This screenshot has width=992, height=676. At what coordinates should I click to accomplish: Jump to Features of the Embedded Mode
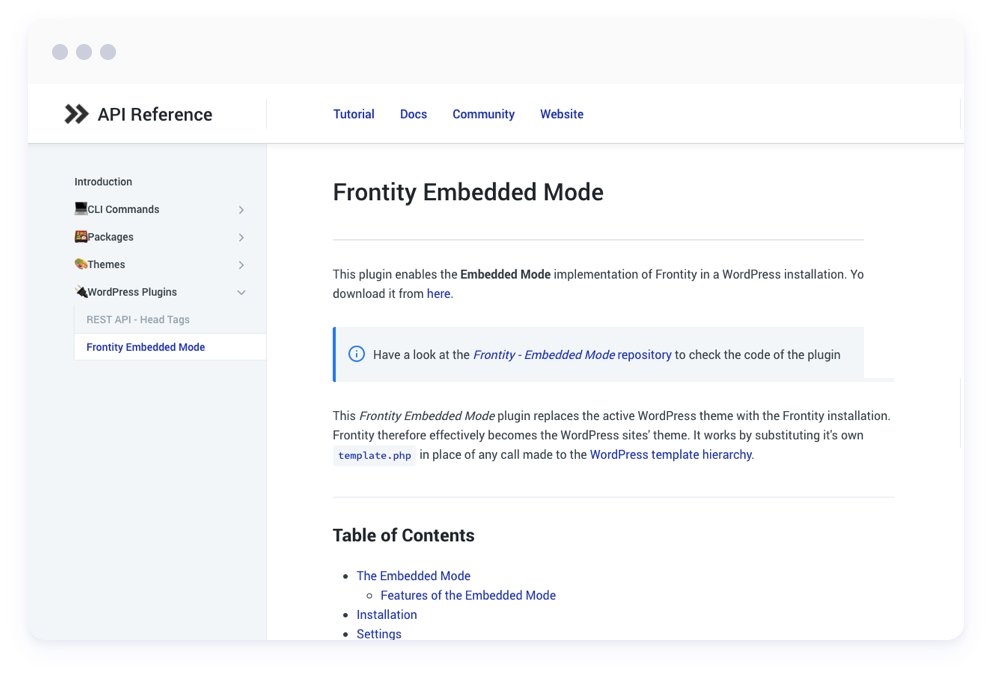[x=468, y=595]
